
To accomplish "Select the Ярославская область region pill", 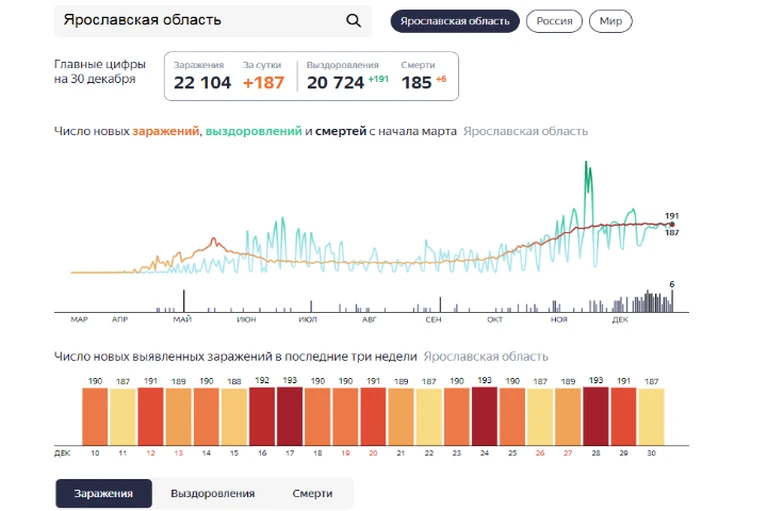I will (454, 21).
